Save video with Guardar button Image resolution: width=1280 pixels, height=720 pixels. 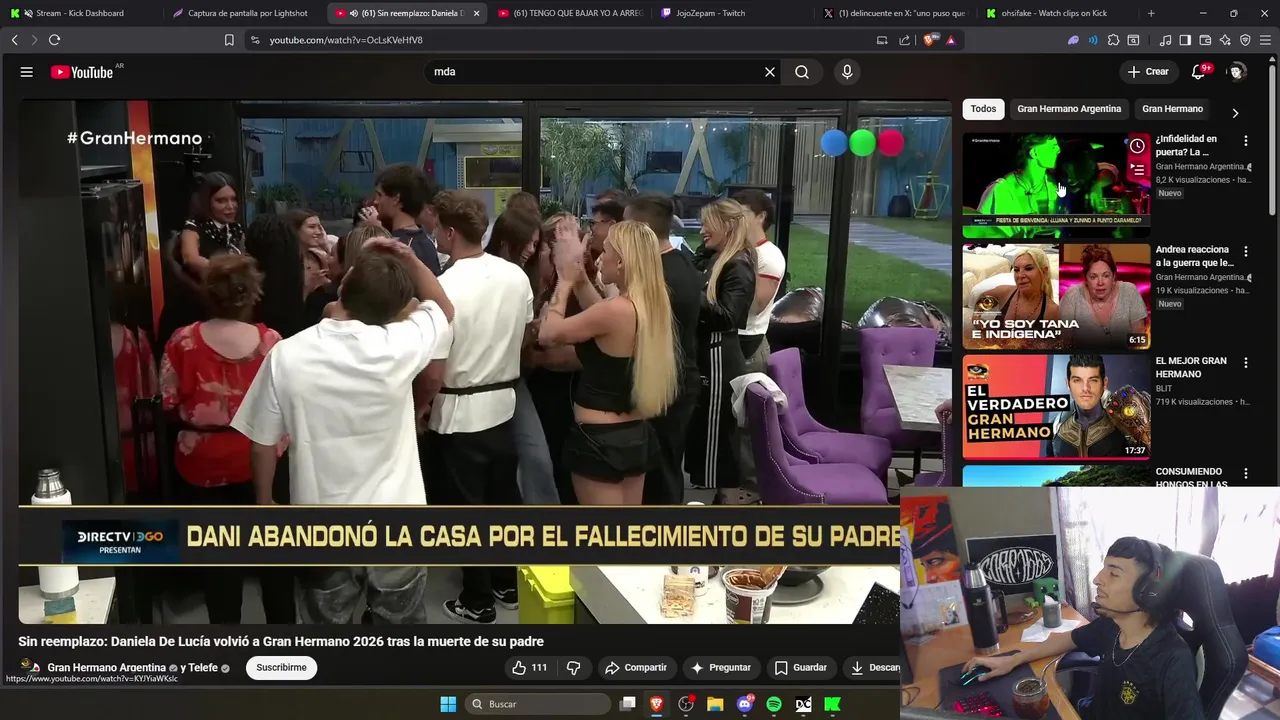tap(801, 668)
